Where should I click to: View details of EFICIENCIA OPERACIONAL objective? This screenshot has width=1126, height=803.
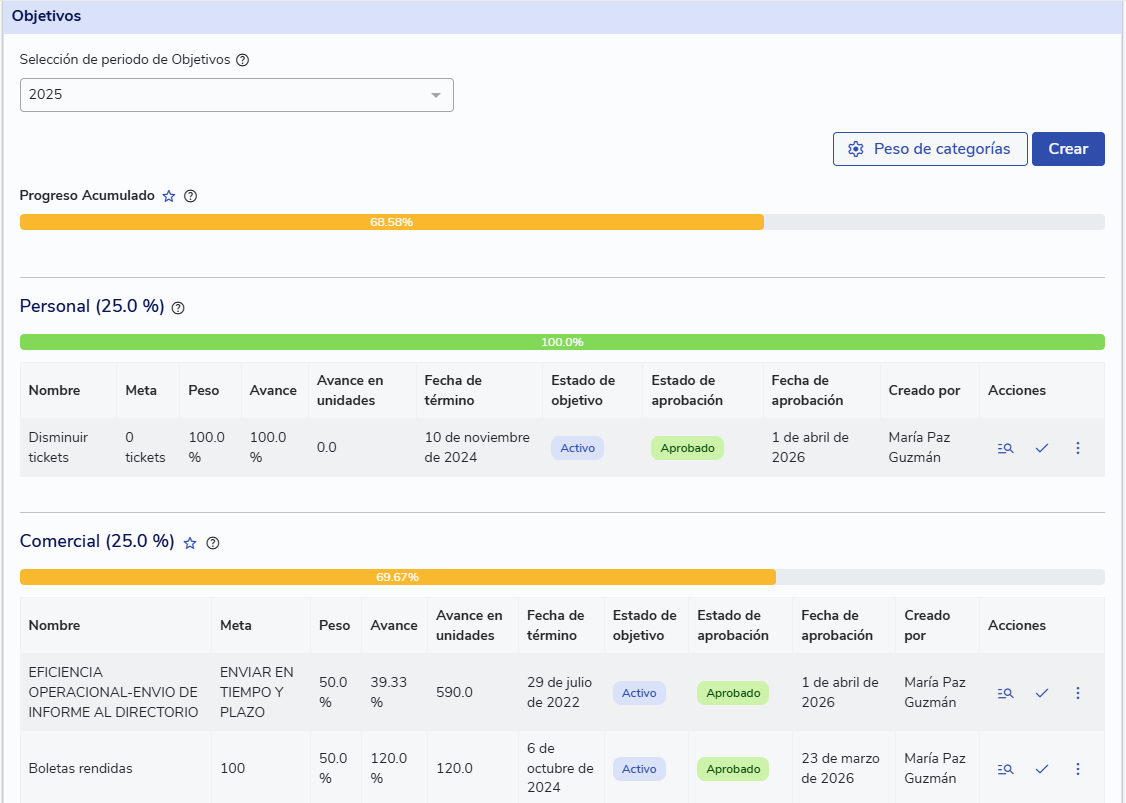(1005, 693)
